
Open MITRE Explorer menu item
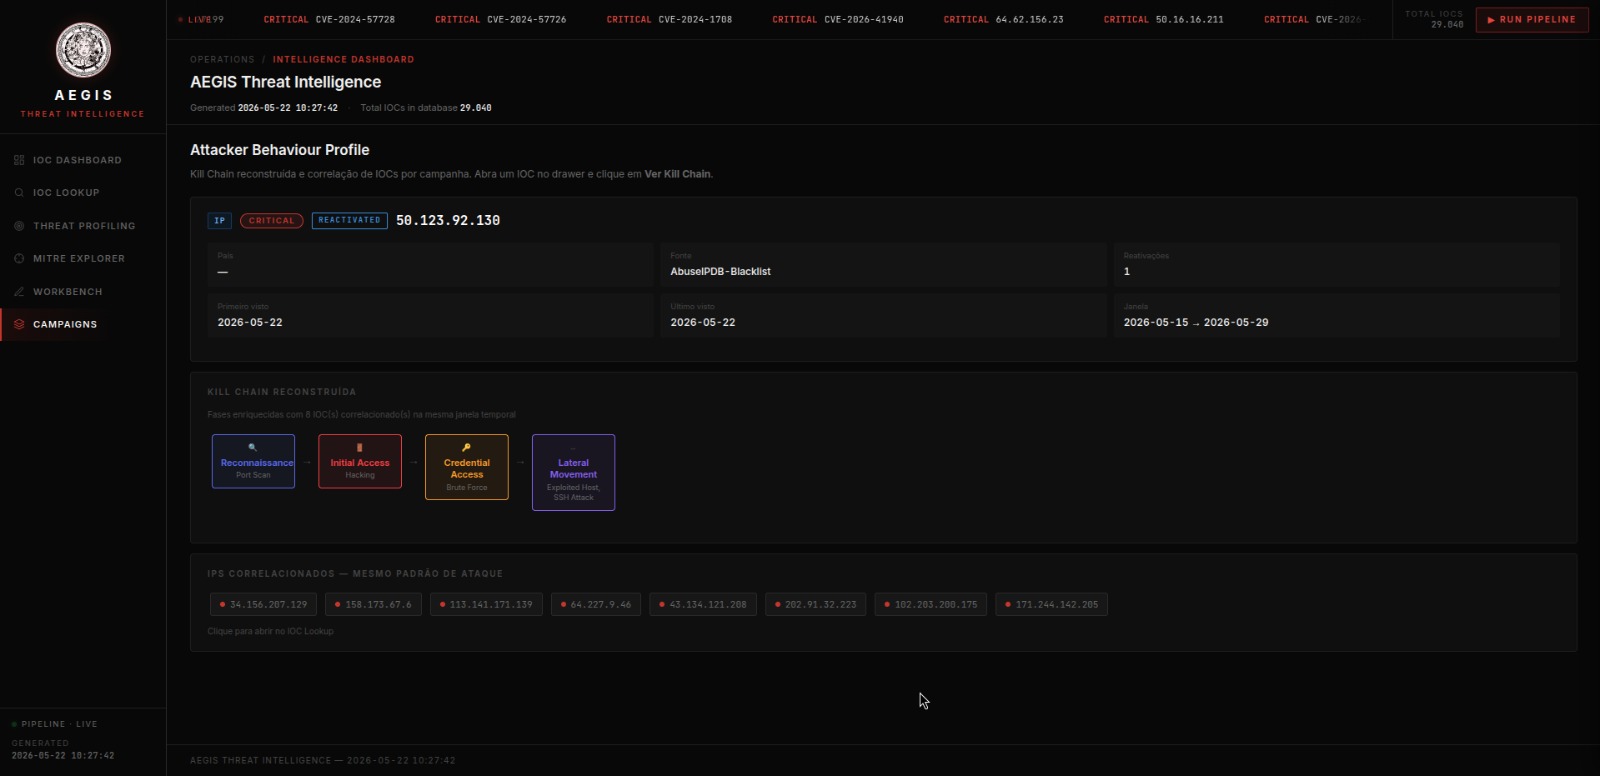[83, 259]
